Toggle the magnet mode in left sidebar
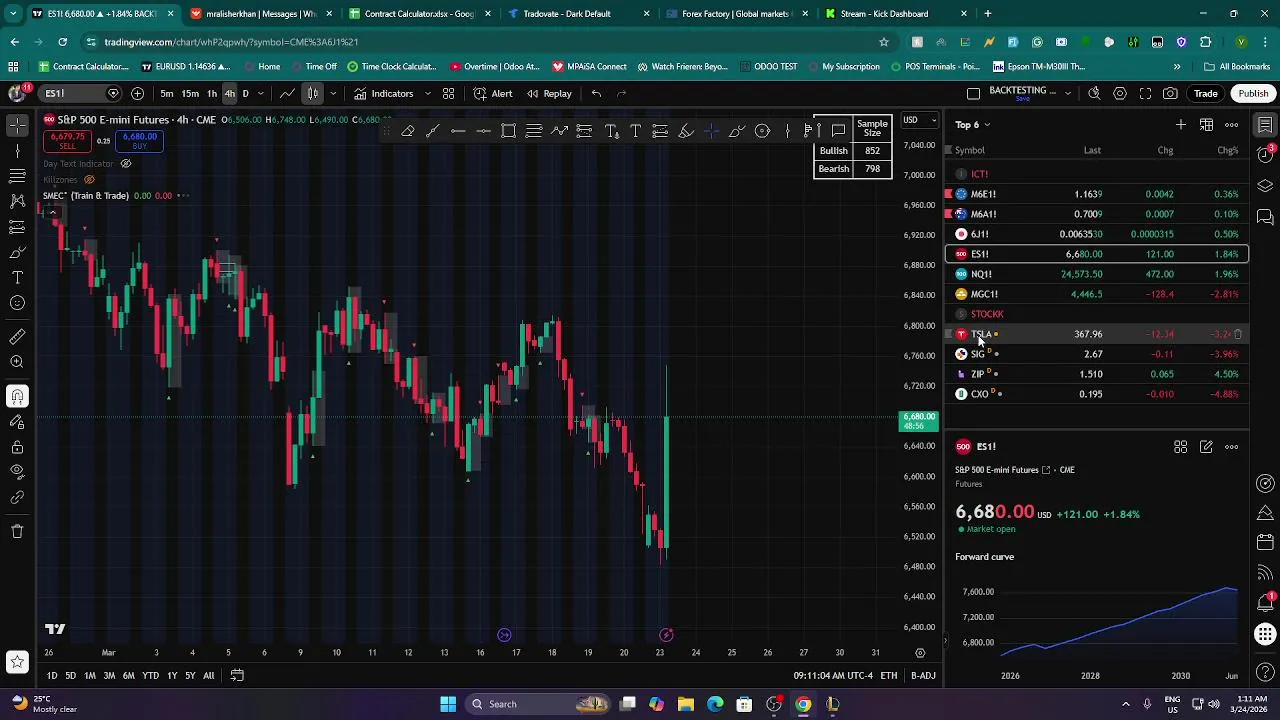This screenshot has height=720, width=1280. click(x=17, y=396)
